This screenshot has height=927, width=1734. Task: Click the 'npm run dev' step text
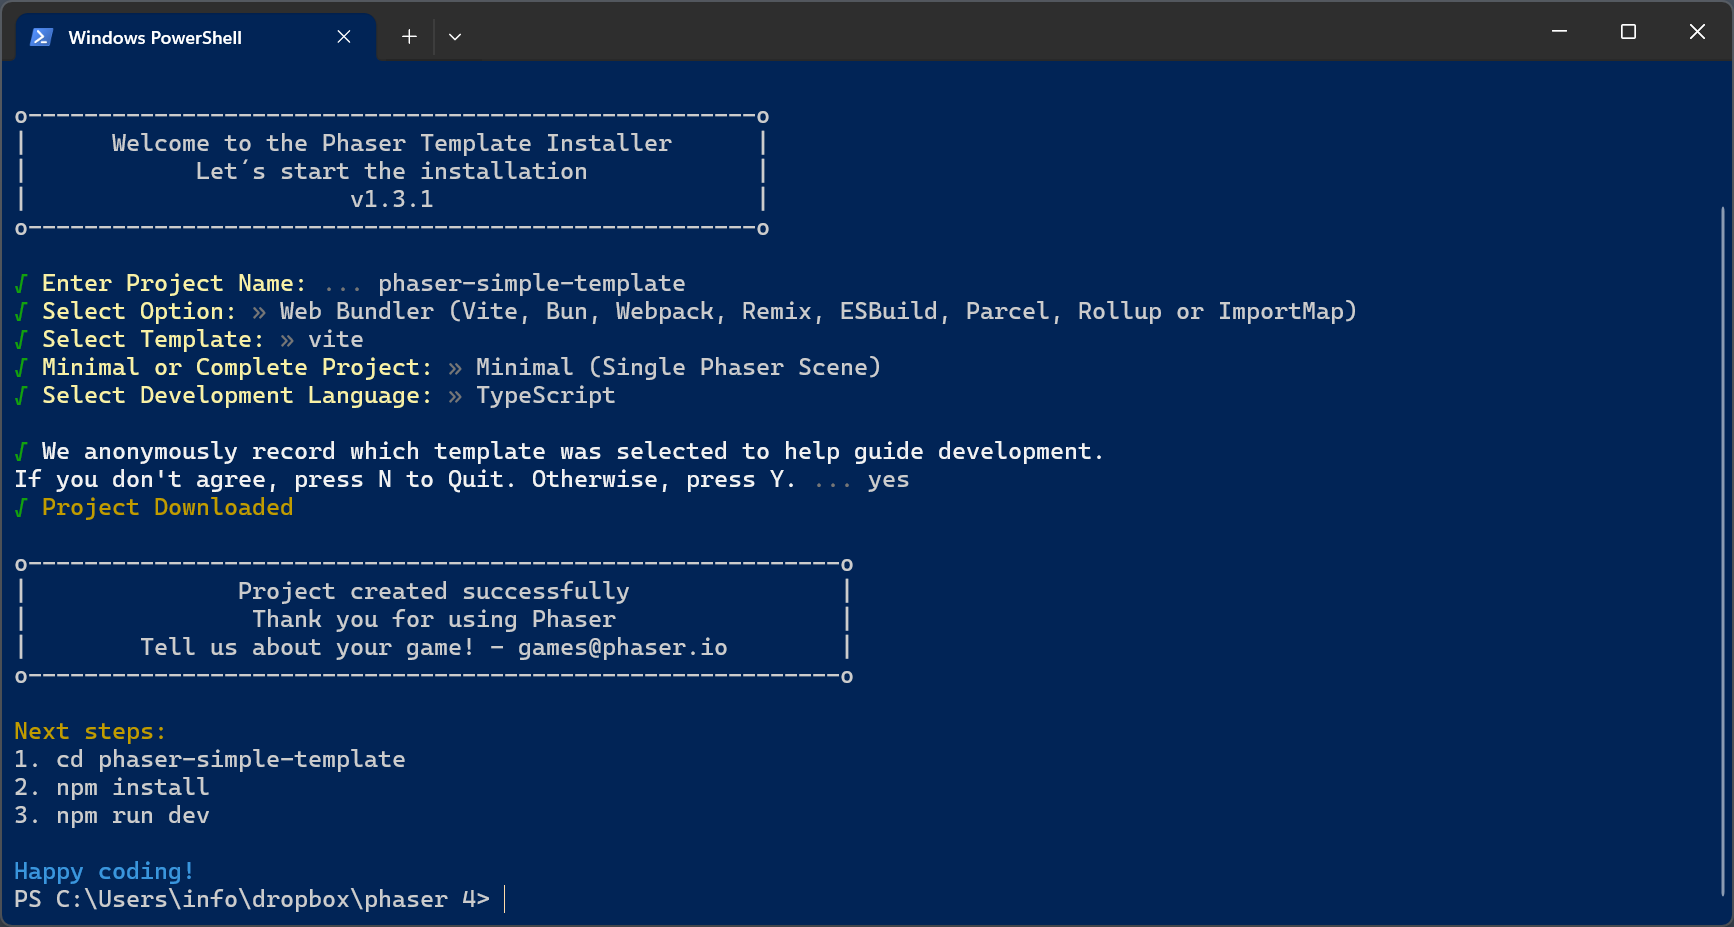coord(132,816)
